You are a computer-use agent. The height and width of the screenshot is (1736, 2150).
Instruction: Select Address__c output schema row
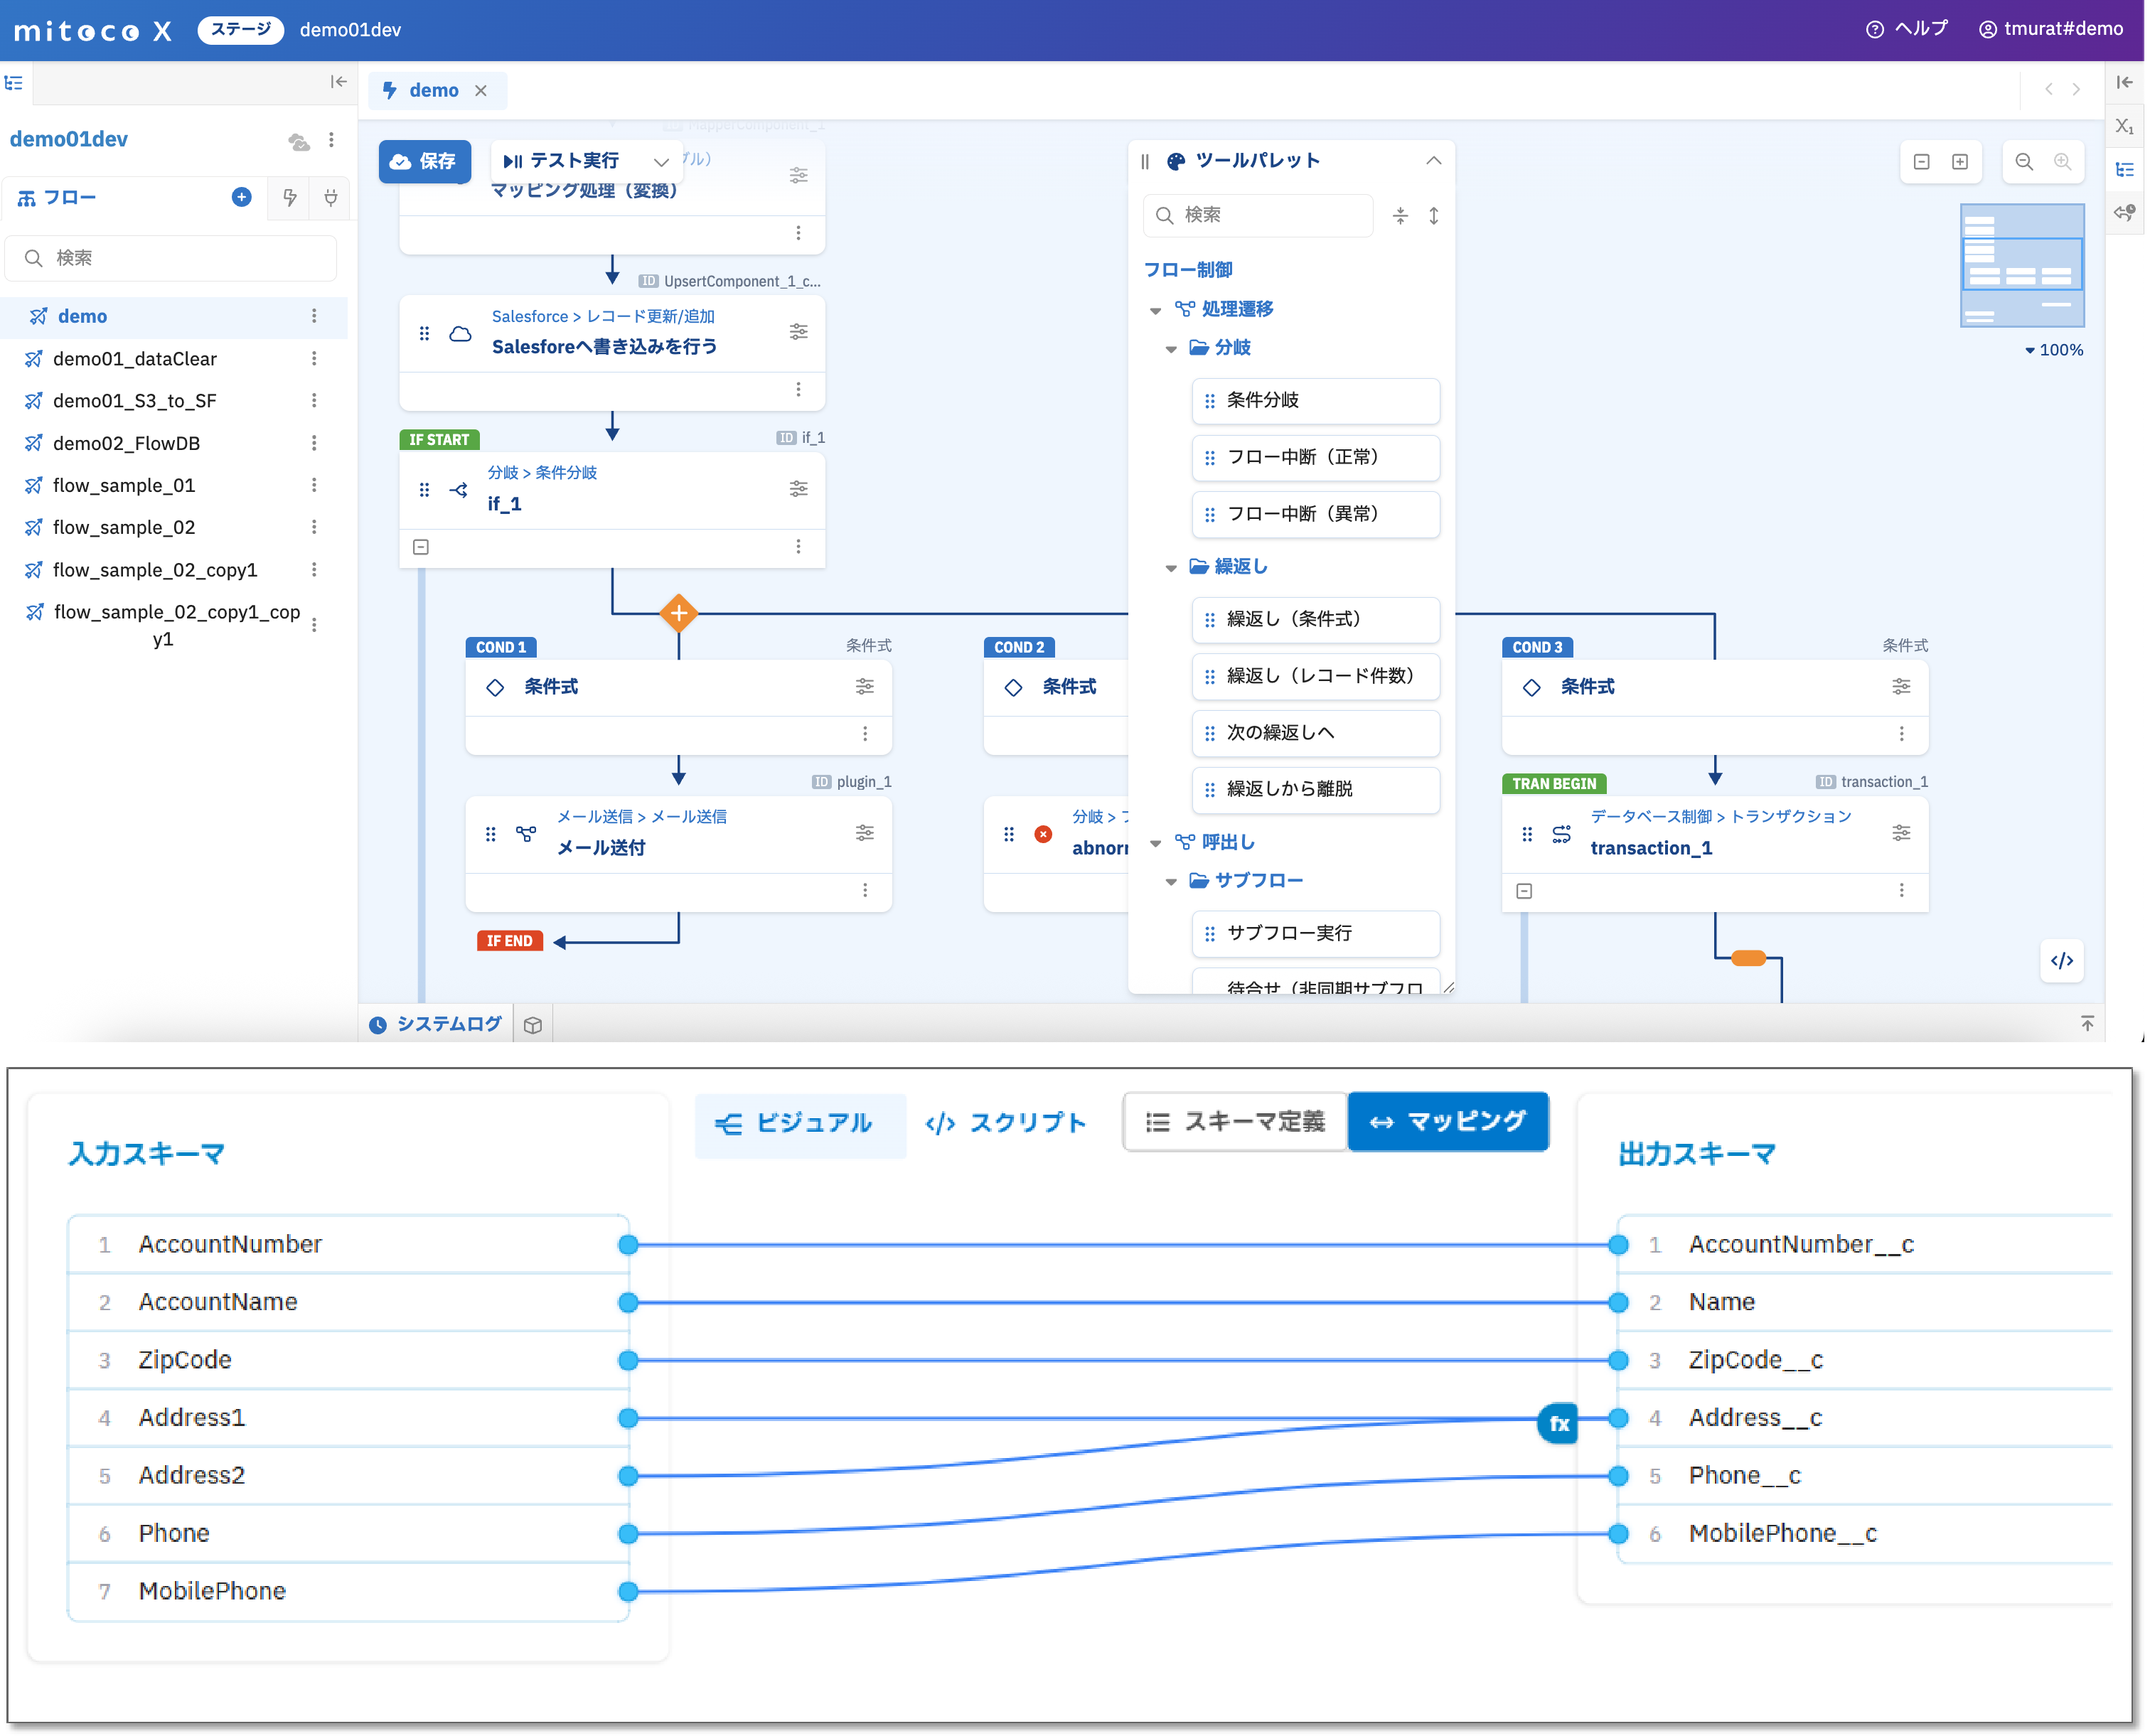coord(1864,1419)
